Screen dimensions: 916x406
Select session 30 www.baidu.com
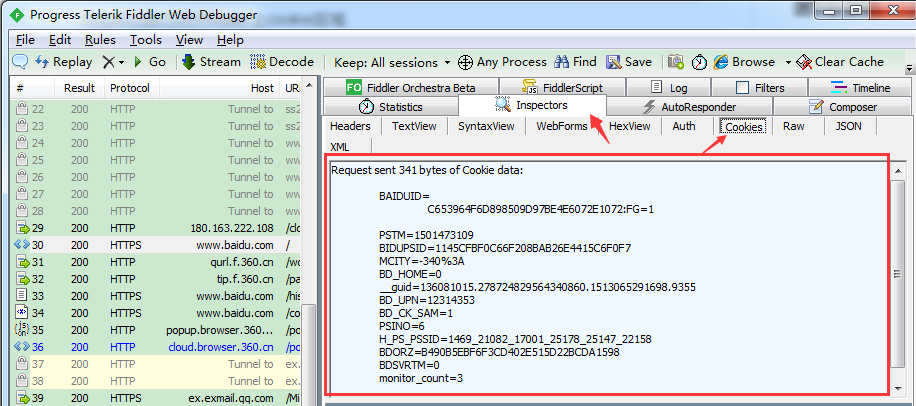pyautogui.click(x=157, y=245)
